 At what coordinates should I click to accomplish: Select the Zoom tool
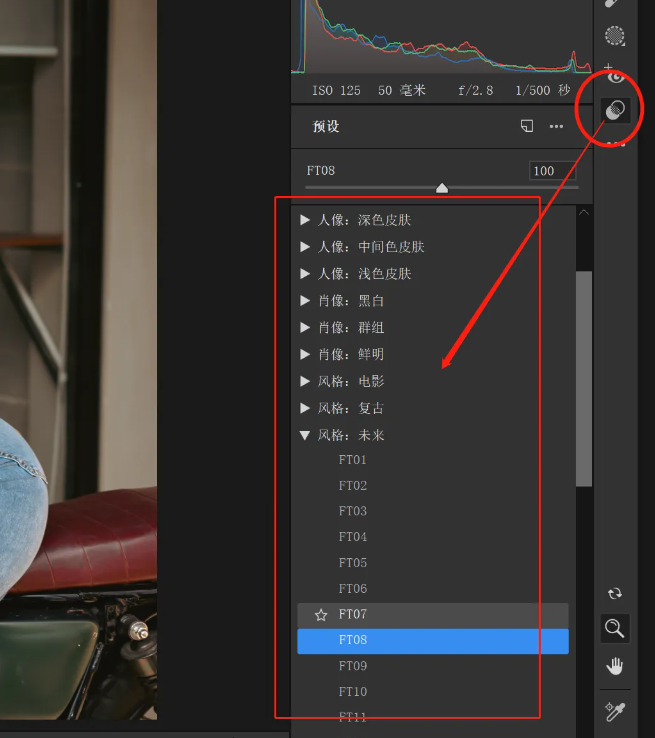pos(615,628)
